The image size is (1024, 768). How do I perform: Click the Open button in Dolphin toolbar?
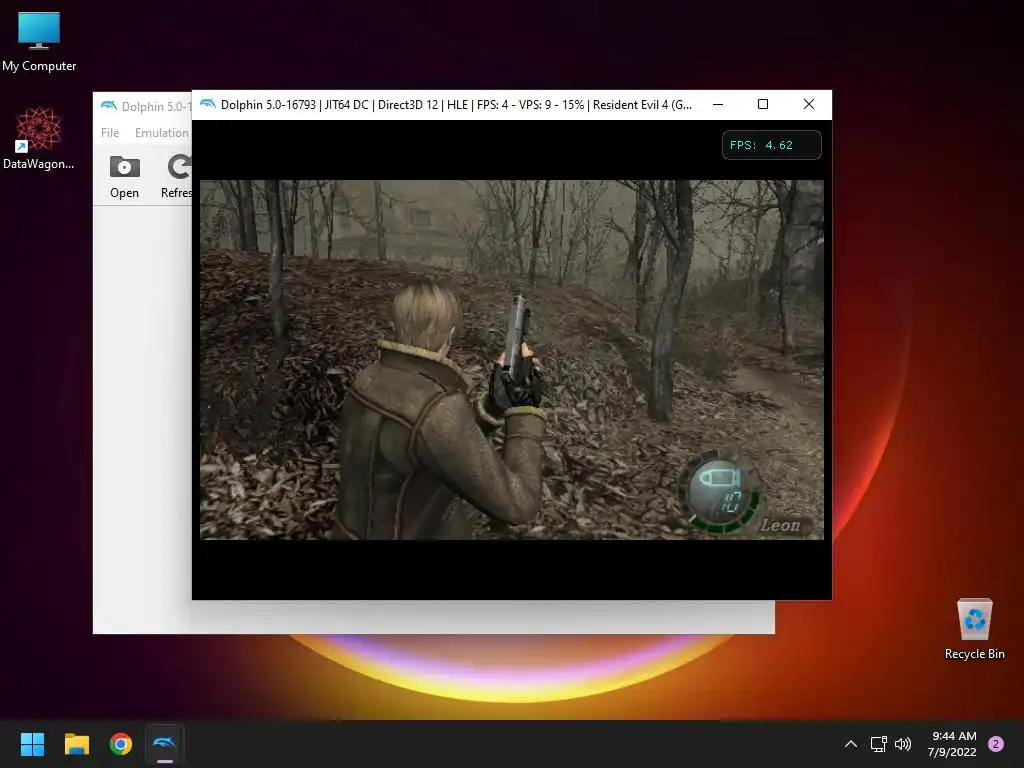coord(124,177)
